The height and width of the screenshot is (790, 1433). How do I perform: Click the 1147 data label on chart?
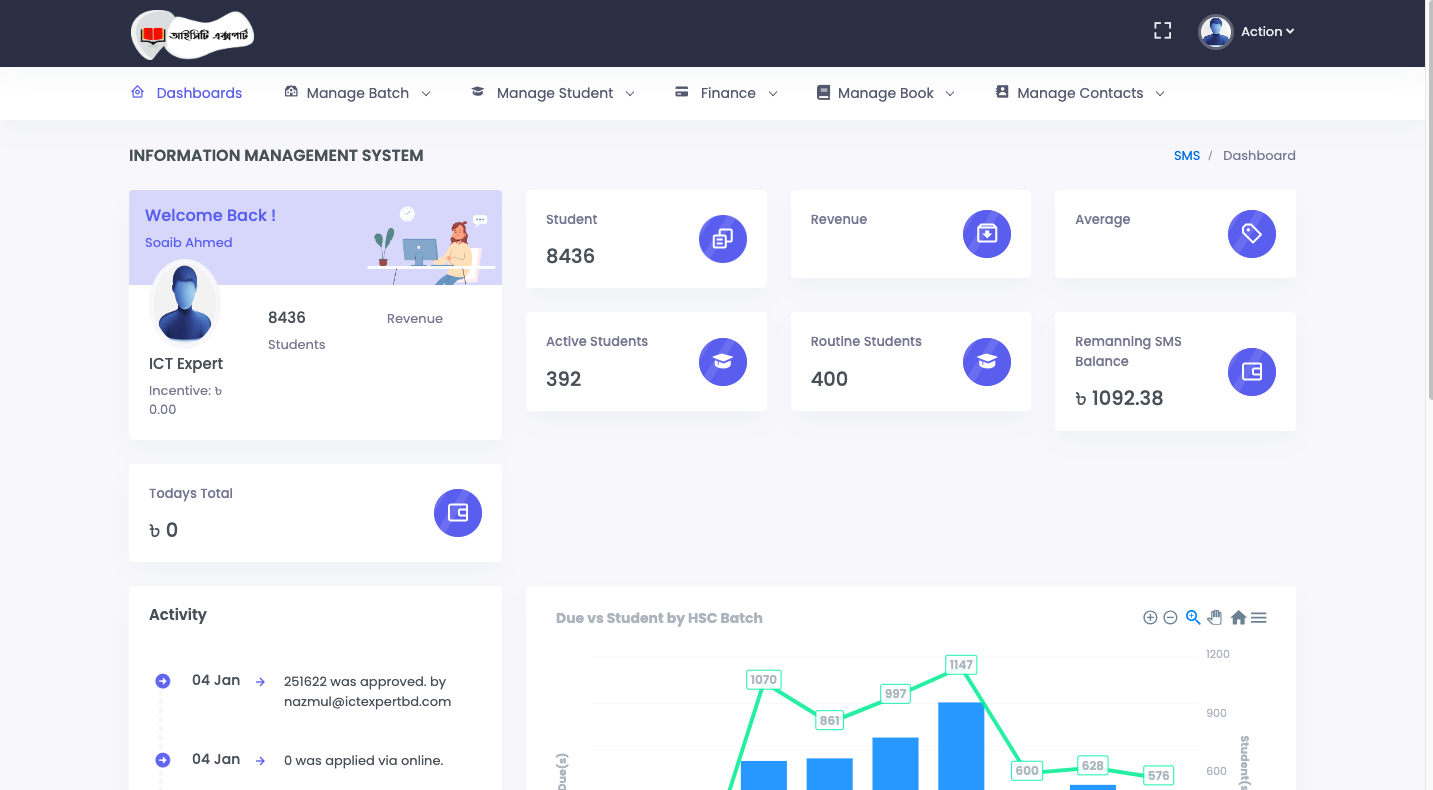click(961, 664)
